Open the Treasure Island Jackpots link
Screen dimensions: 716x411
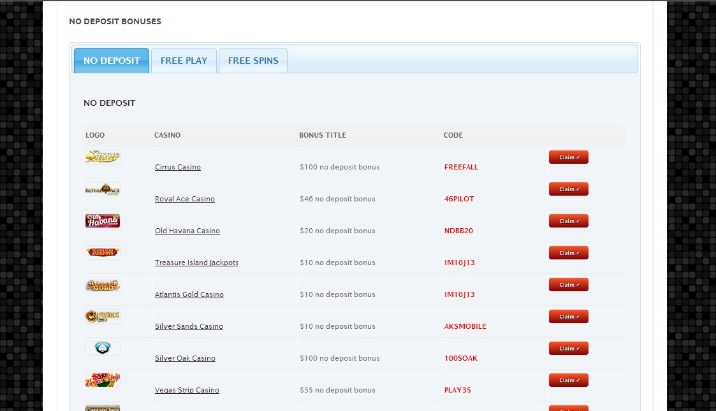pos(196,263)
